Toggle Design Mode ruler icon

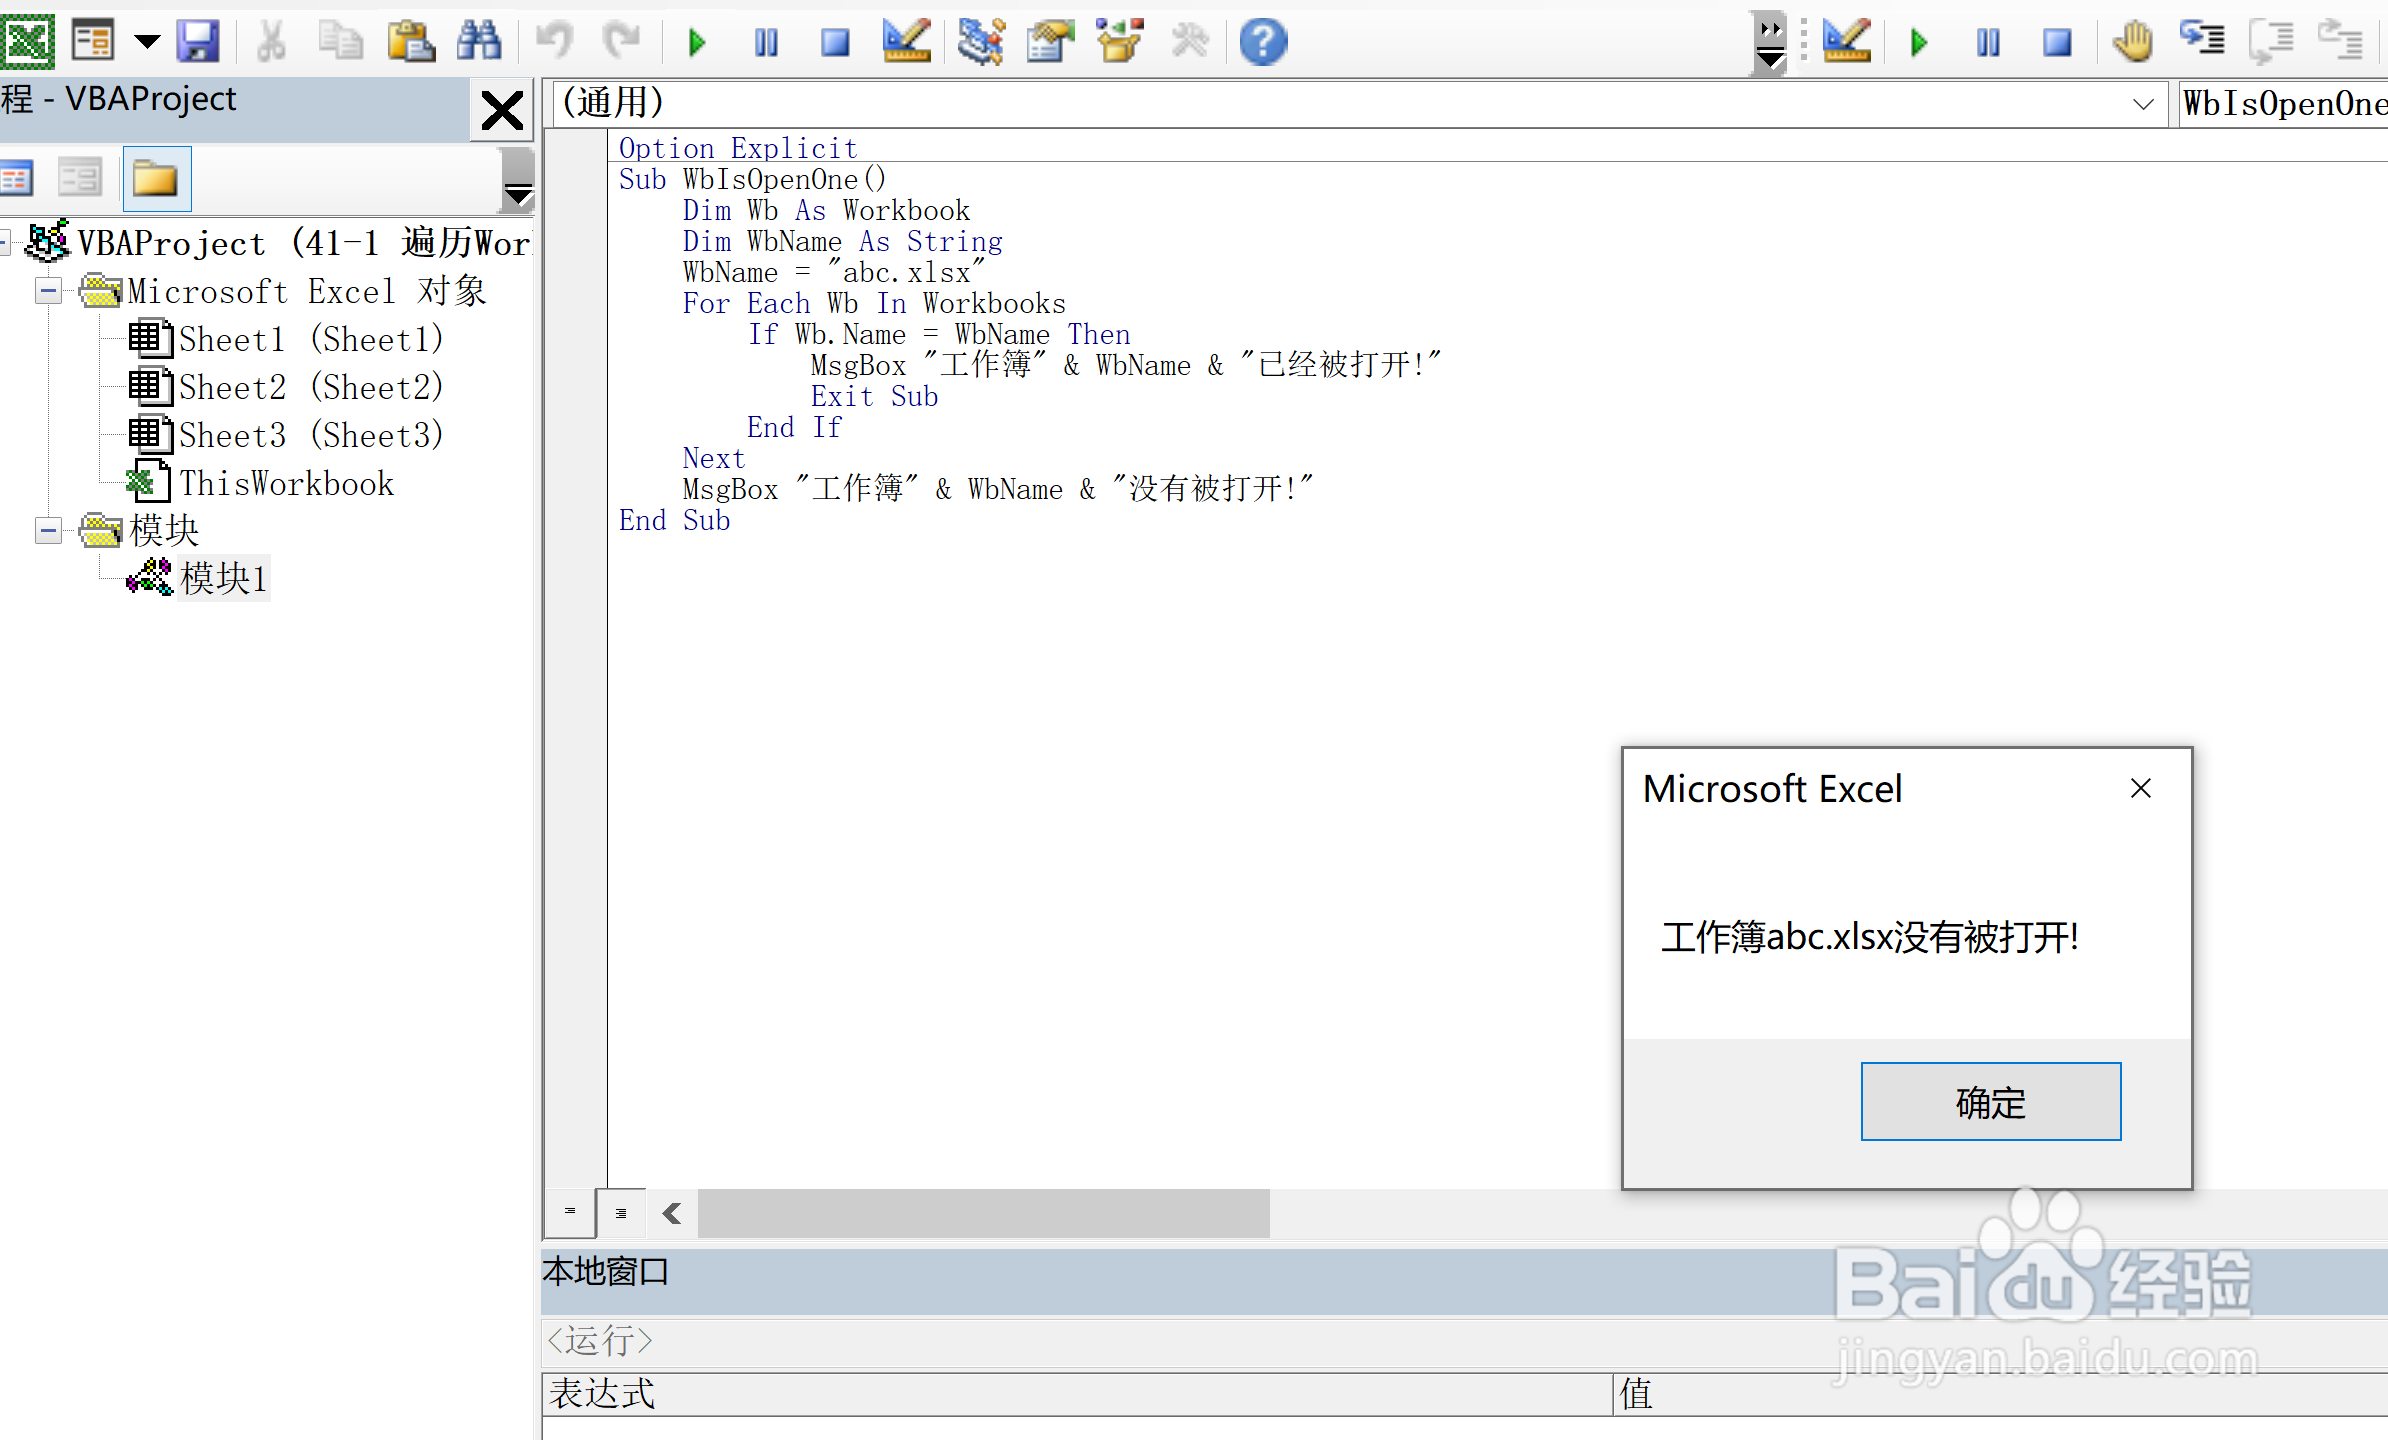point(906,42)
